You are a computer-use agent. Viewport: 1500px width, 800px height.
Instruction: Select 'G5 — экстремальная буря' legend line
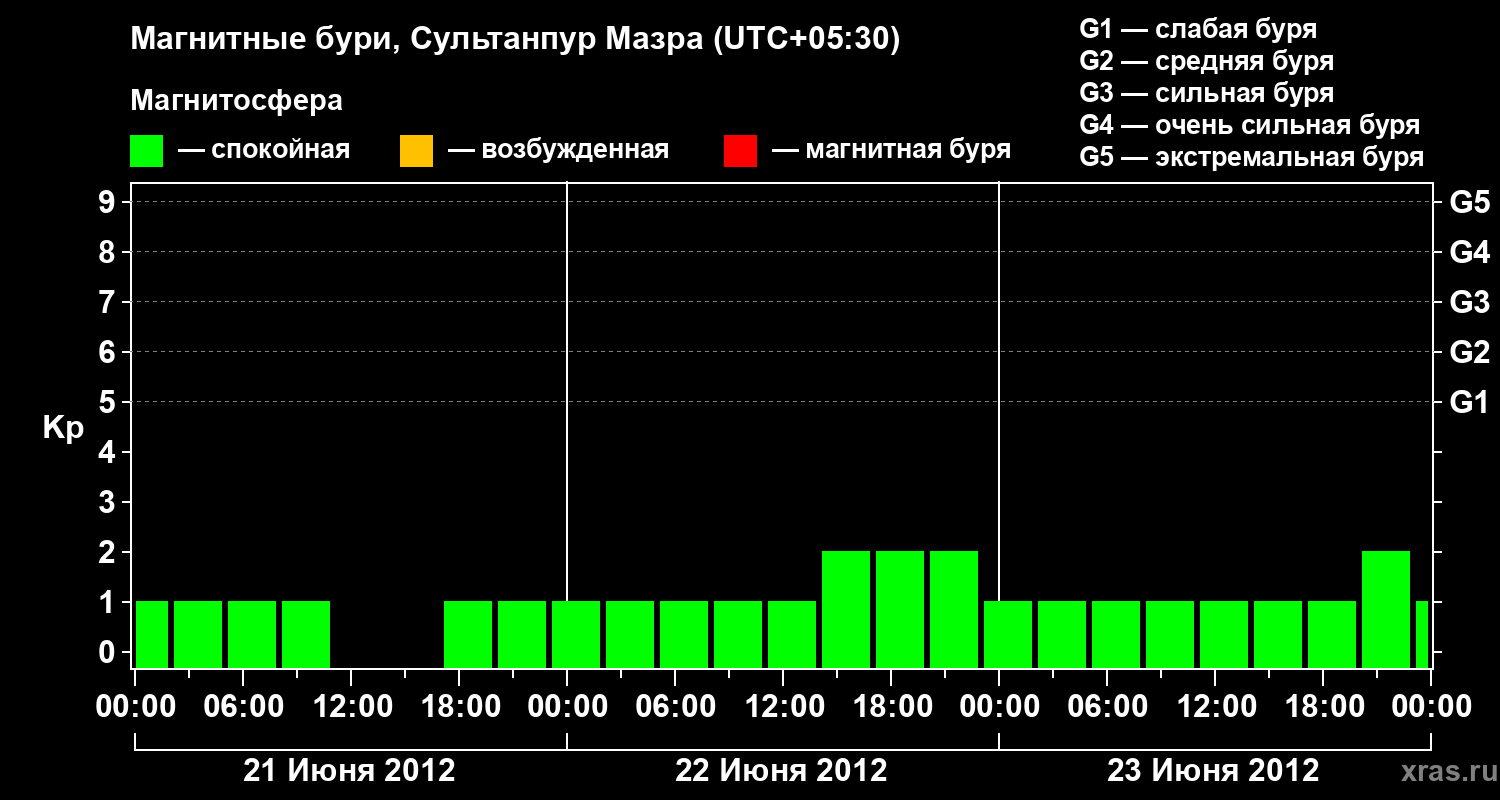[1252, 158]
